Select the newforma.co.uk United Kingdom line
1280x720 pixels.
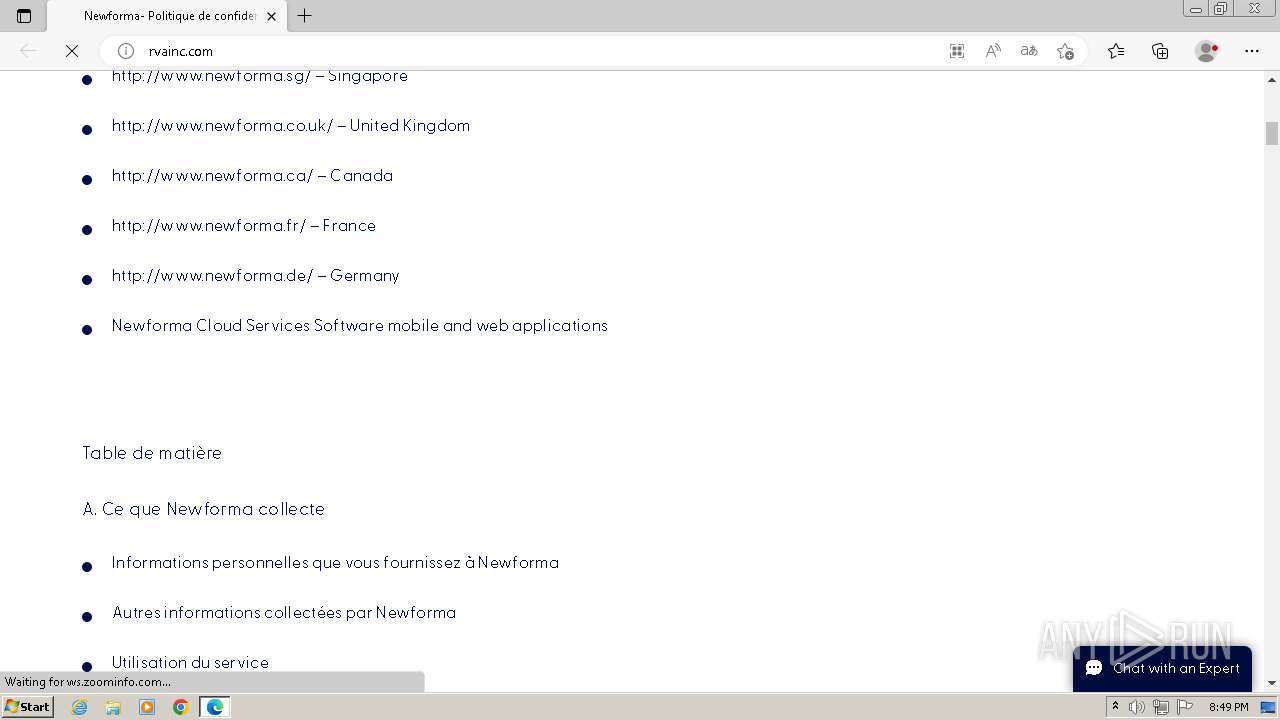pos(291,126)
